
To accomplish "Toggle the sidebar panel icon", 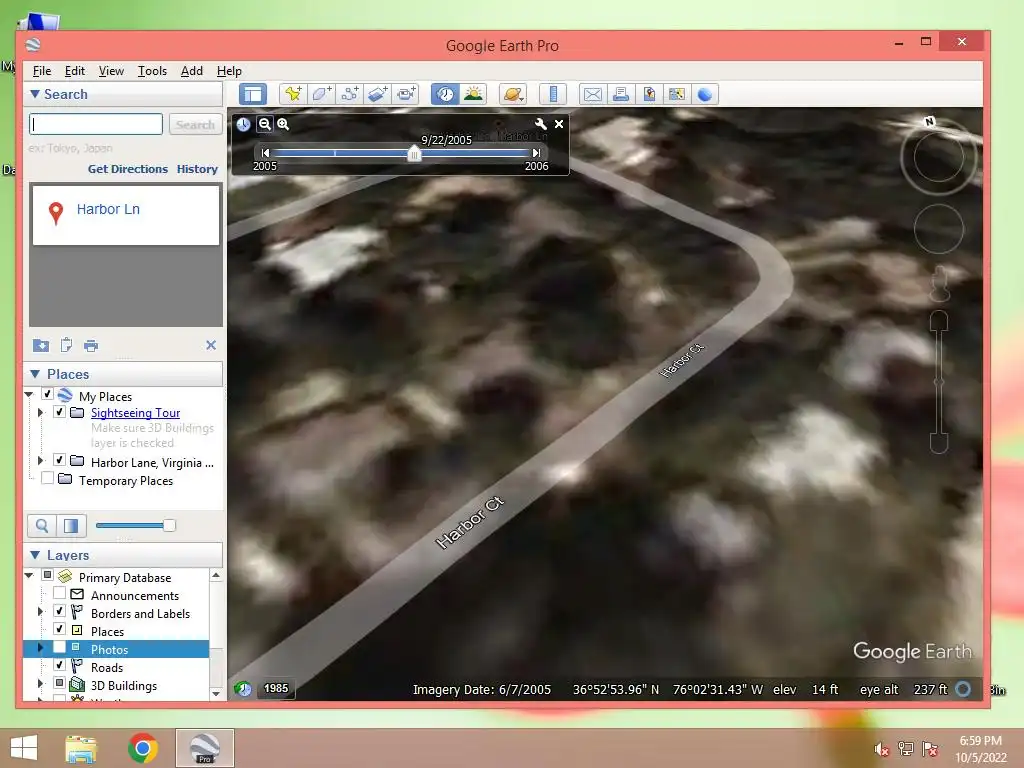I will [x=253, y=94].
